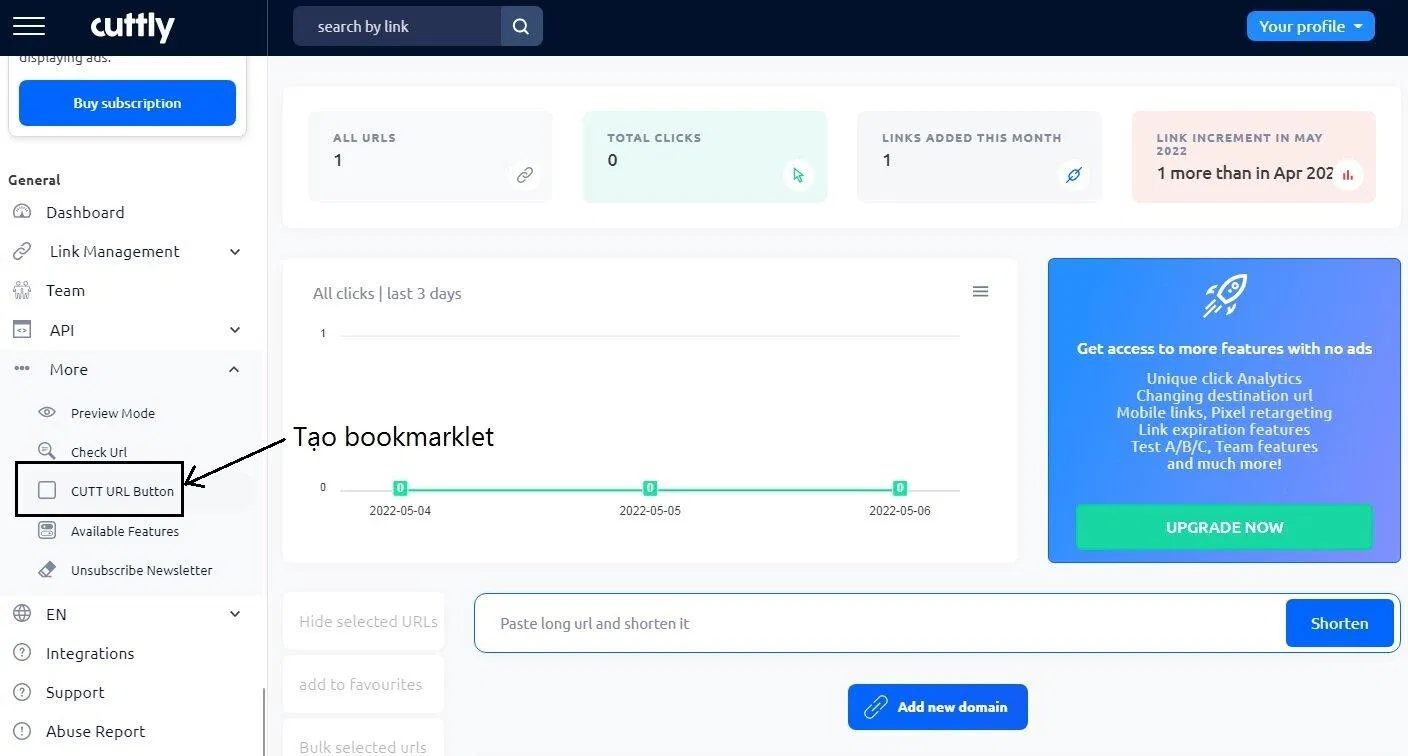The image size is (1408, 756).
Task: Open the chart options menu icon
Action: [980, 292]
